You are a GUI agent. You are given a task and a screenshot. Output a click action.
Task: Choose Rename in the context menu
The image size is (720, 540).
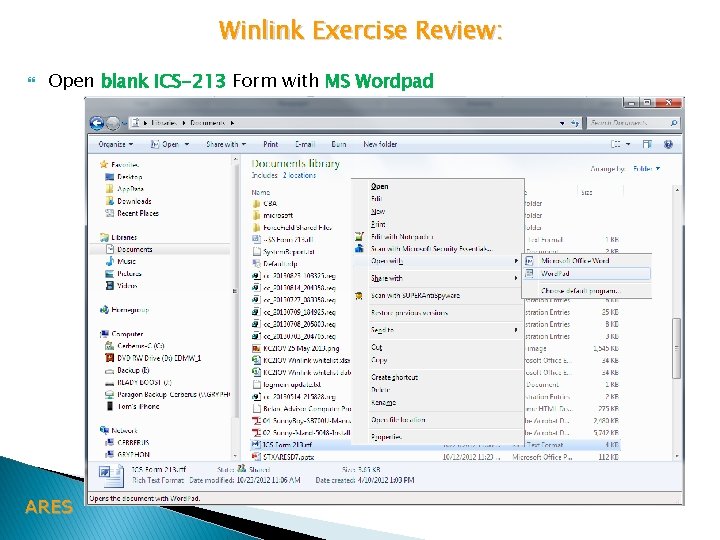click(x=383, y=403)
